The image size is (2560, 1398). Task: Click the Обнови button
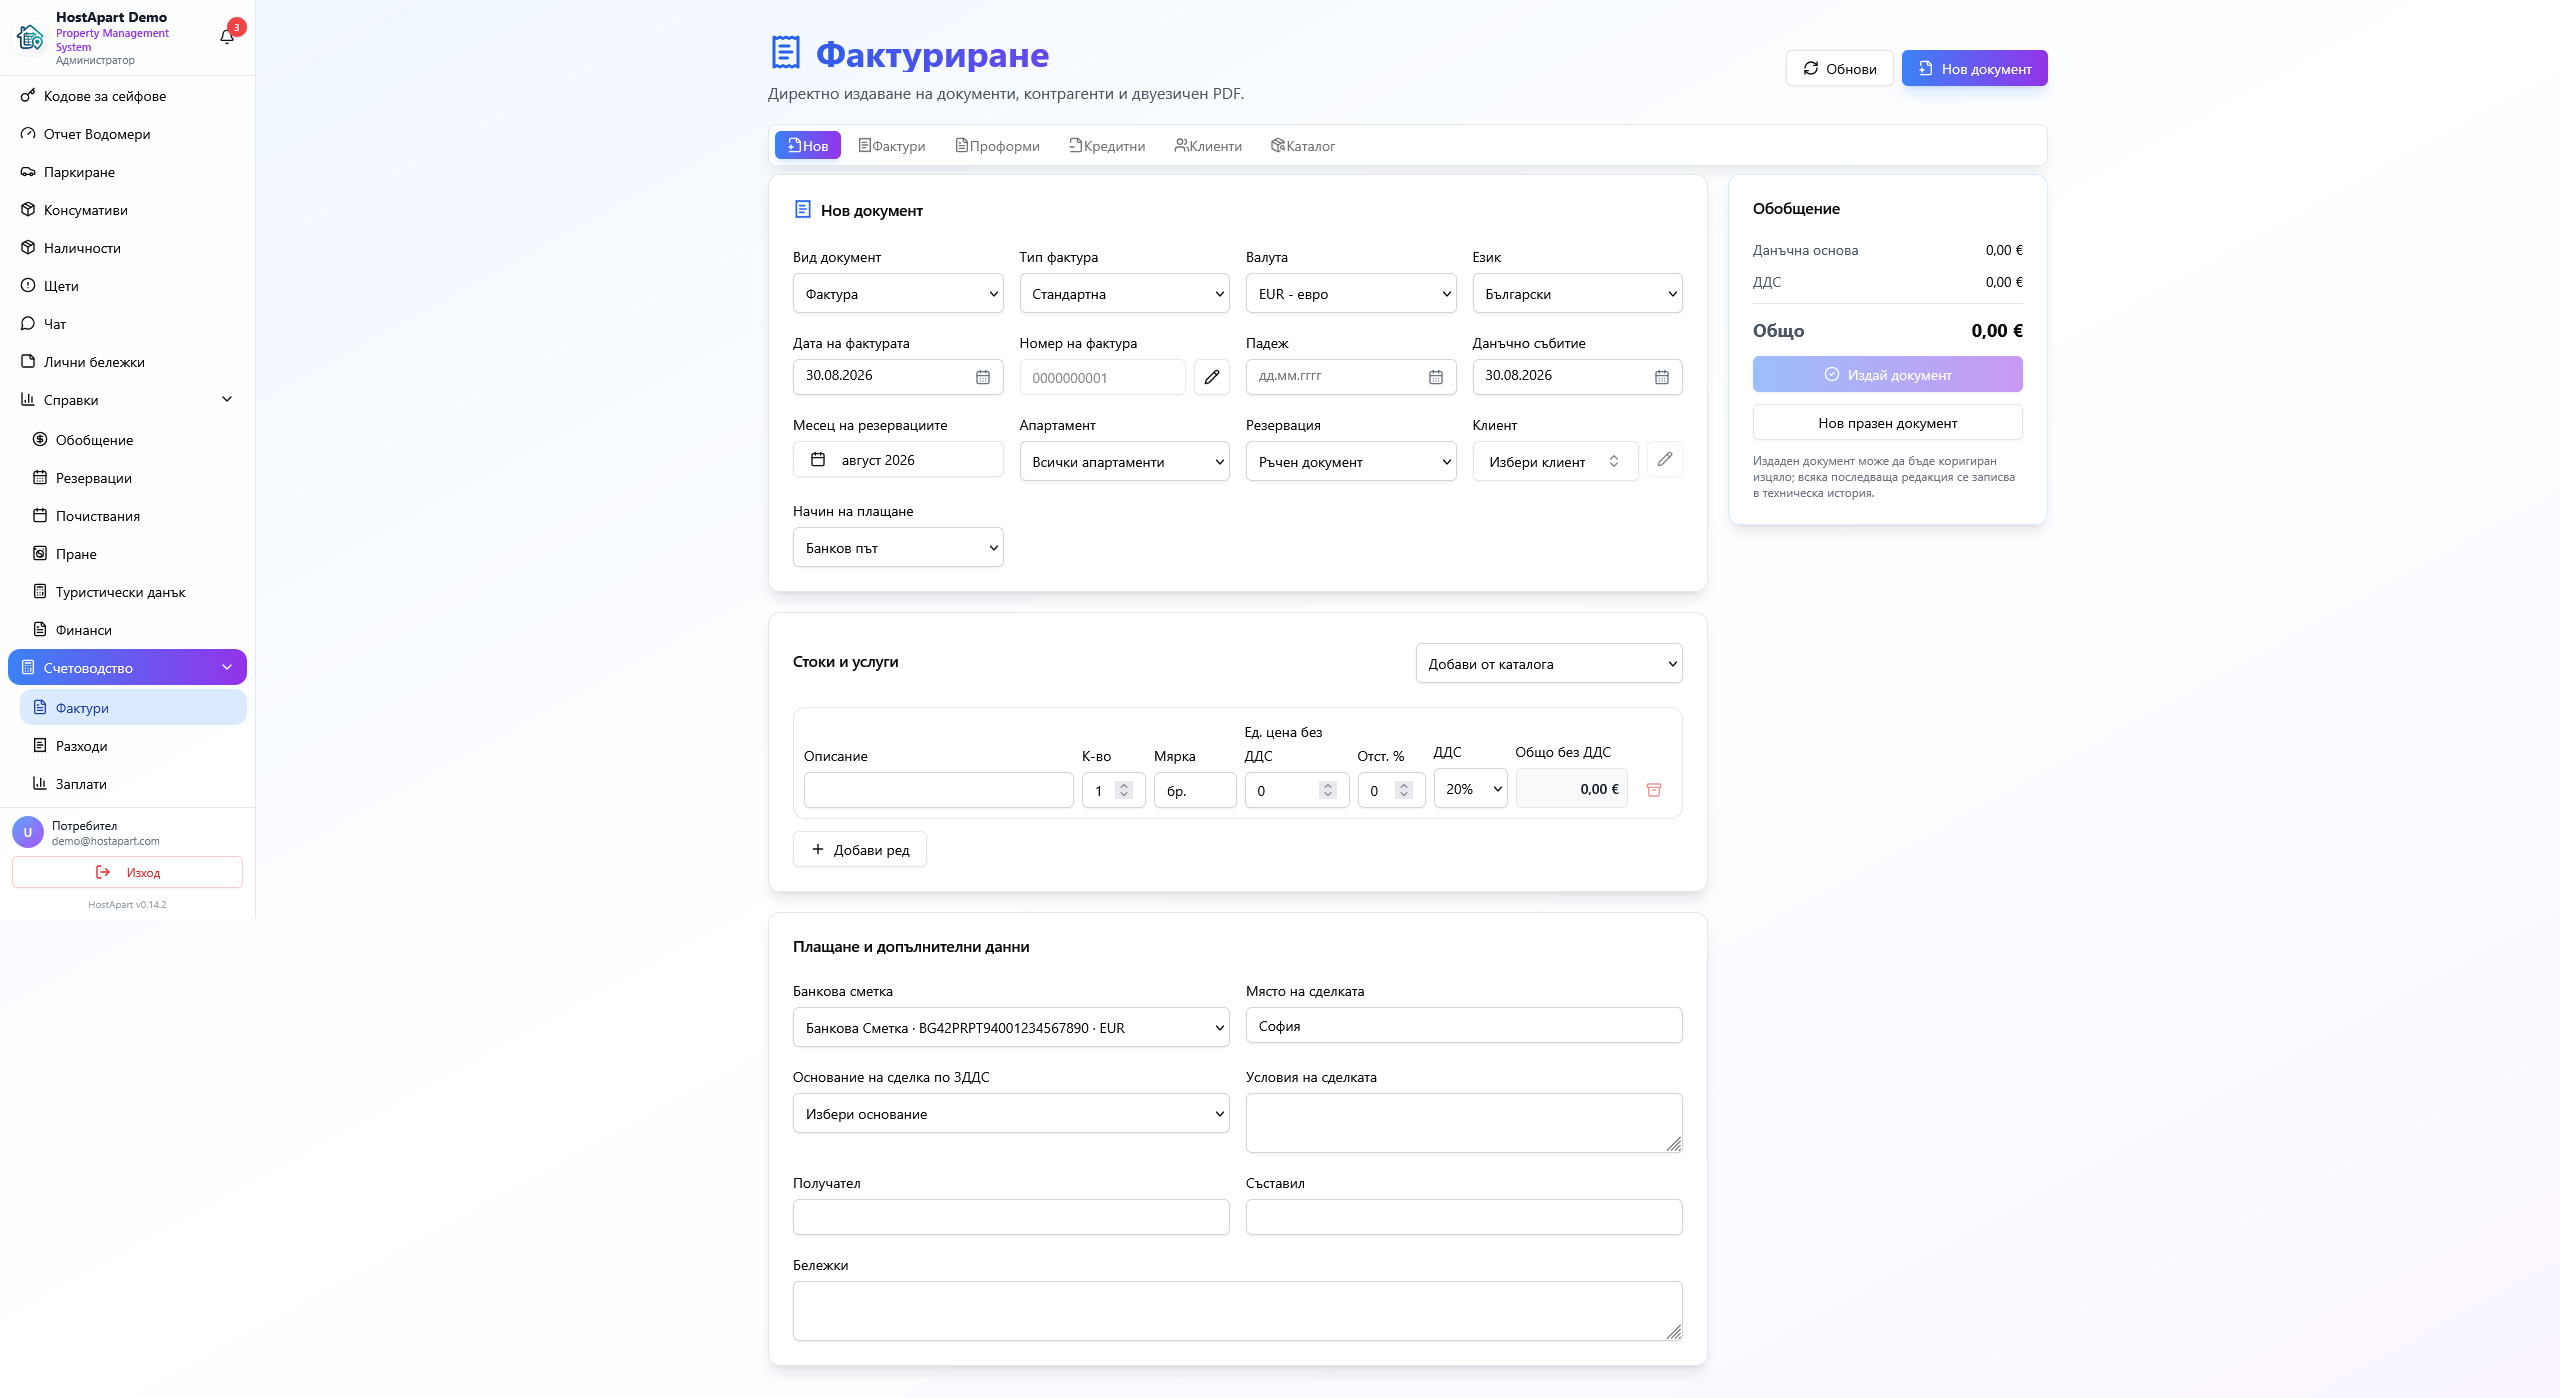click(x=1840, y=69)
